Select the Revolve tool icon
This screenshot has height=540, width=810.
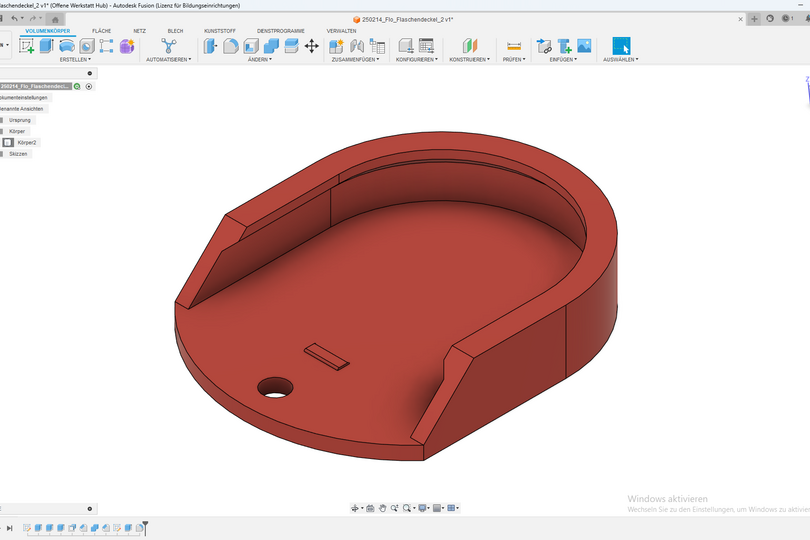66,46
